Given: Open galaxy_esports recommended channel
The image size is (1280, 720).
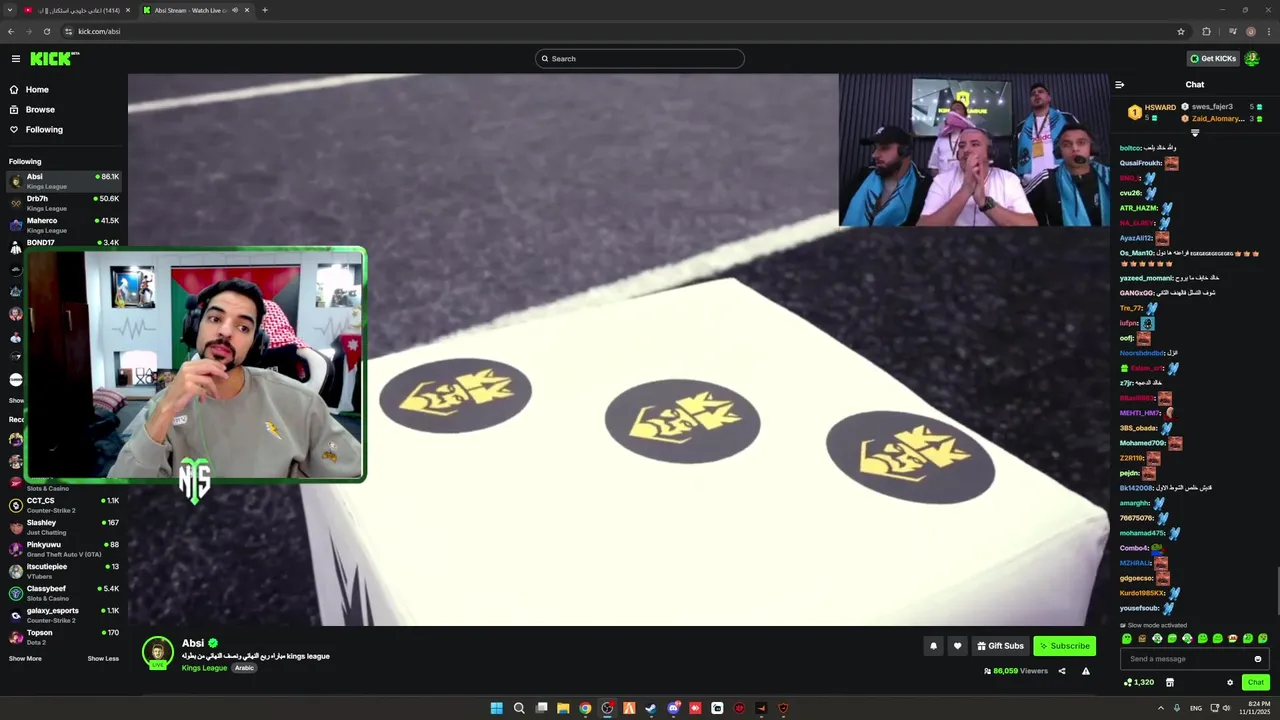Looking at the screenshot, I should [x=64, y=615].
